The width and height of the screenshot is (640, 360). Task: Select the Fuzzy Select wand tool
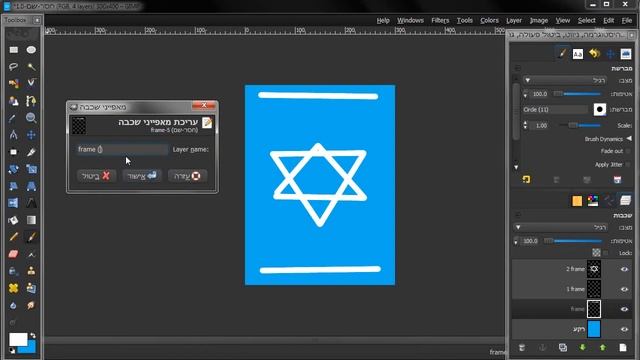[31, 67]
